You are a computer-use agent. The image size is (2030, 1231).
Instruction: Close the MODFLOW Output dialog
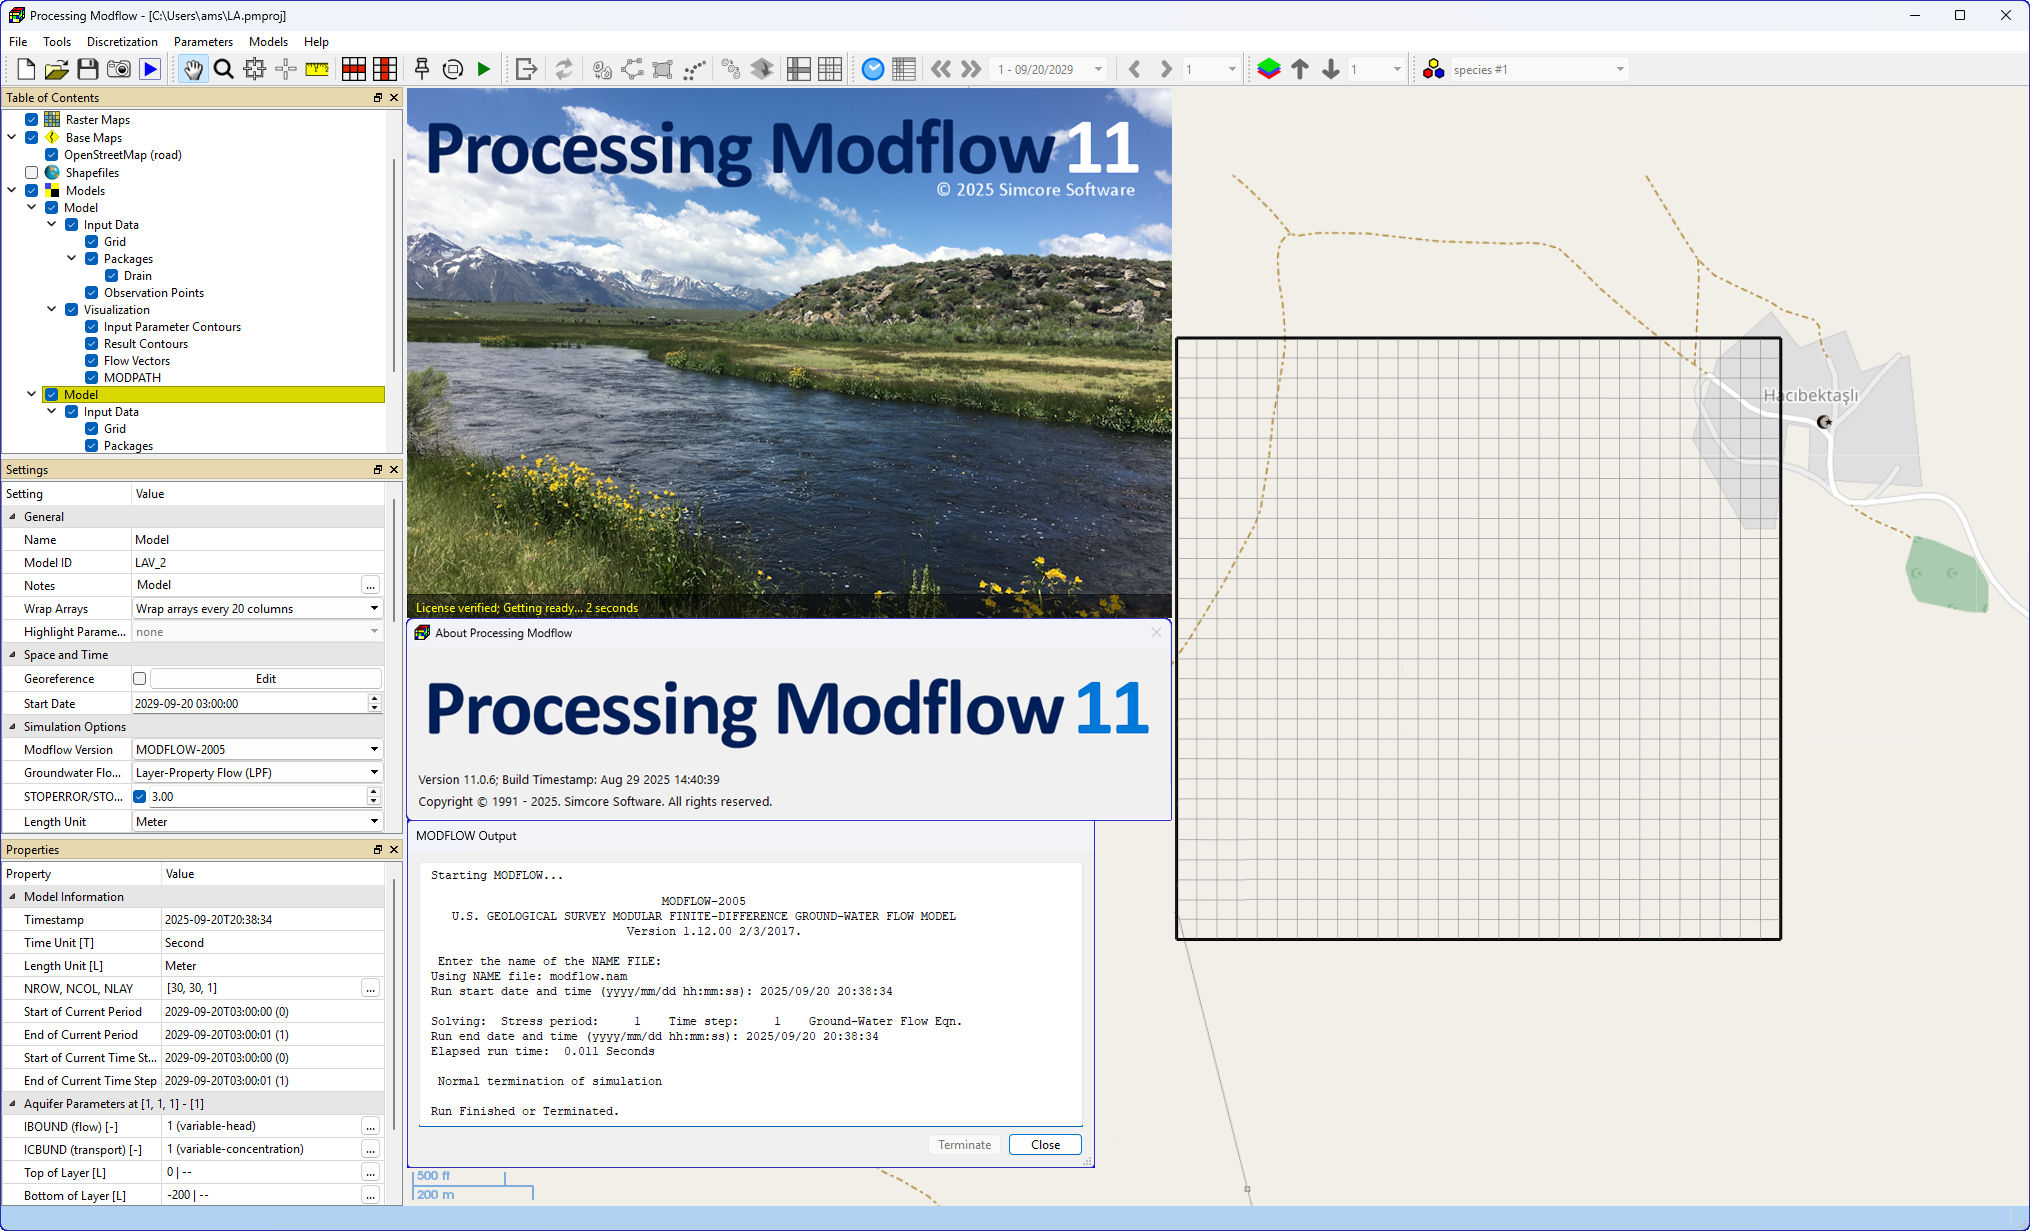(x=1045, y=1145)
